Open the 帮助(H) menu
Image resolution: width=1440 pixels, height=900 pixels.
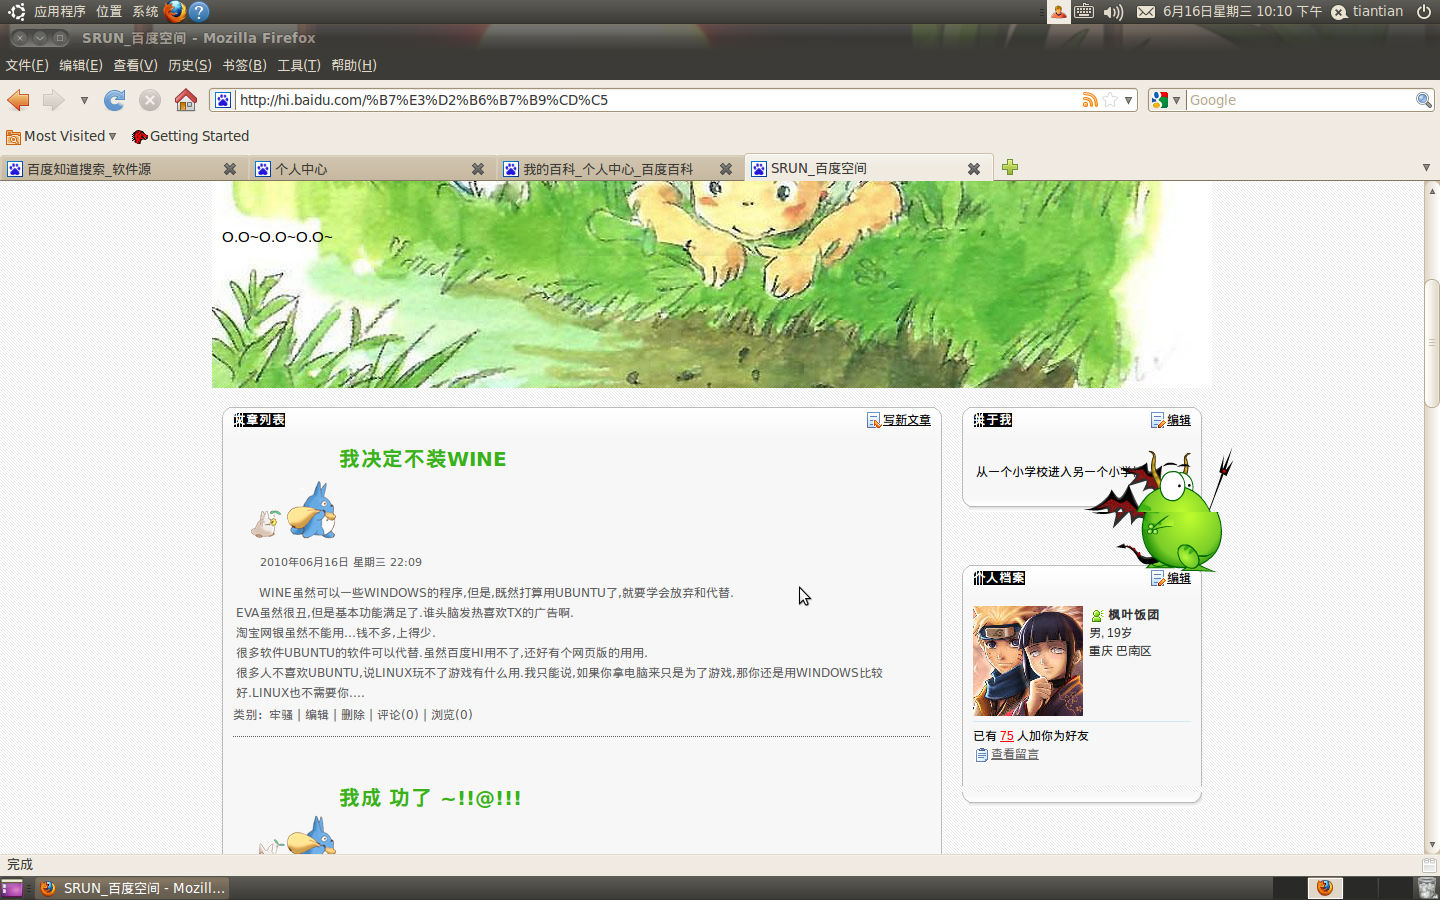coord(354,65)
